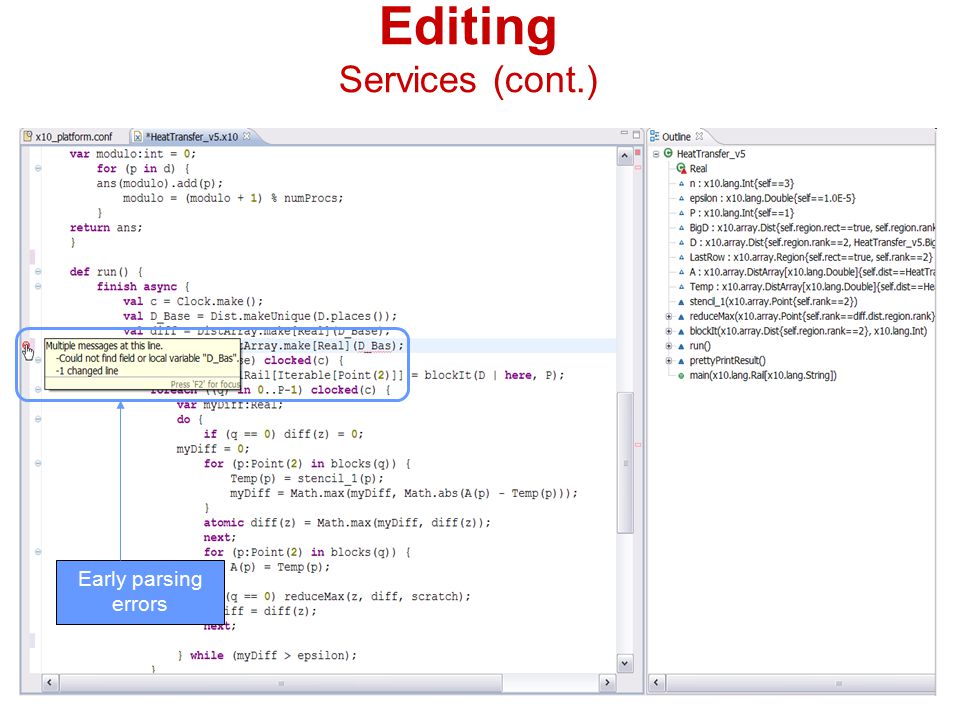This screenshot has width=960, height=720.
Task: Click the 'Could not find field' tooltip message
Action: point(147,358)
